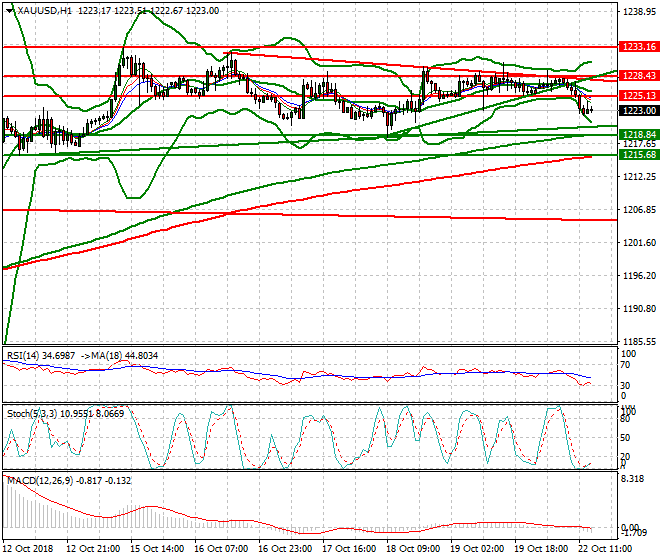This screenshot has width=660, height=560.
Task: Click the 16 Oct 23:00 time label
Action: pos(285,549)
